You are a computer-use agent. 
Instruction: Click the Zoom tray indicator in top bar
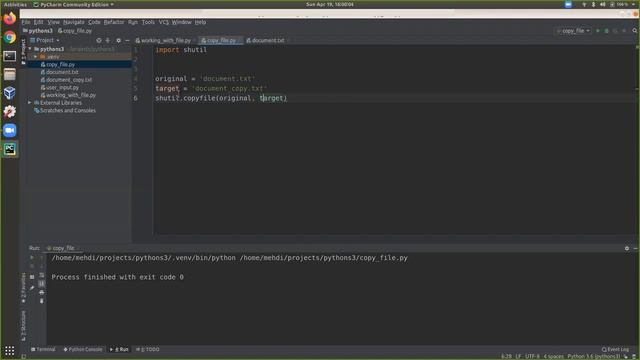(568, 4)
